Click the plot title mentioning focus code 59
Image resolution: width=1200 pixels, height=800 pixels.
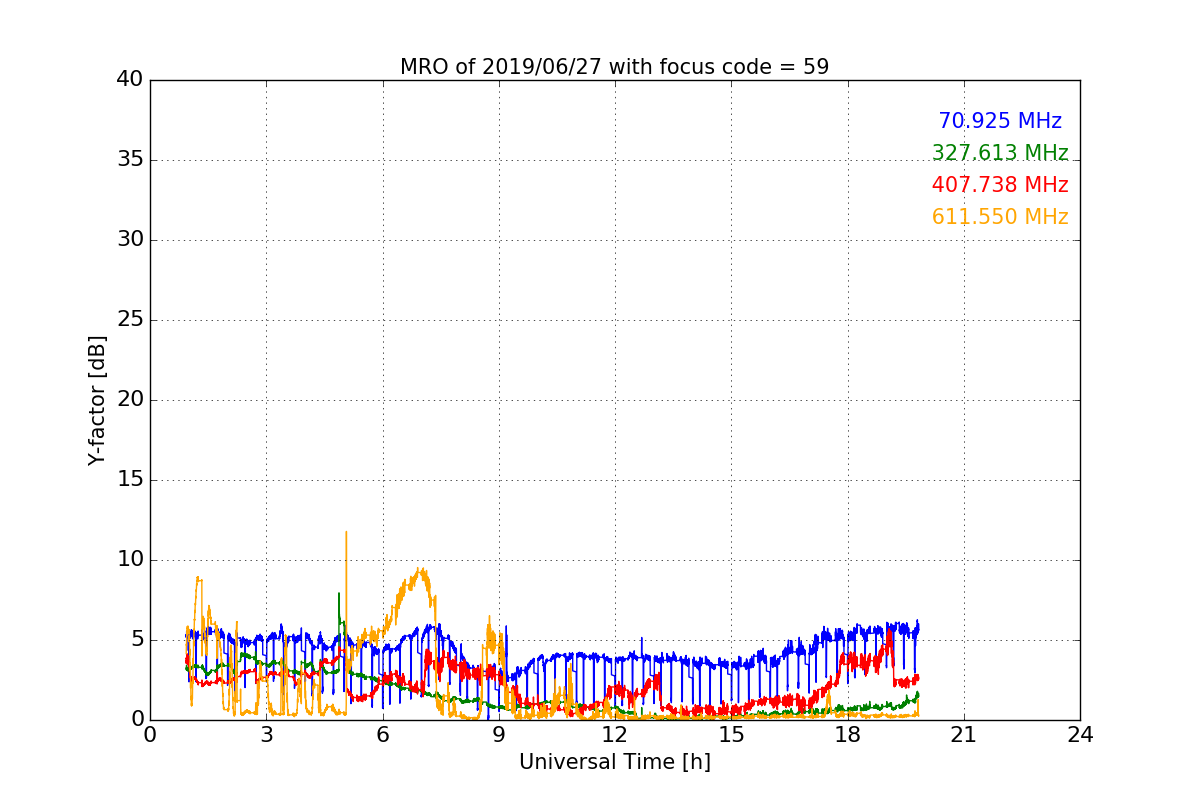[x=614, y=67]
